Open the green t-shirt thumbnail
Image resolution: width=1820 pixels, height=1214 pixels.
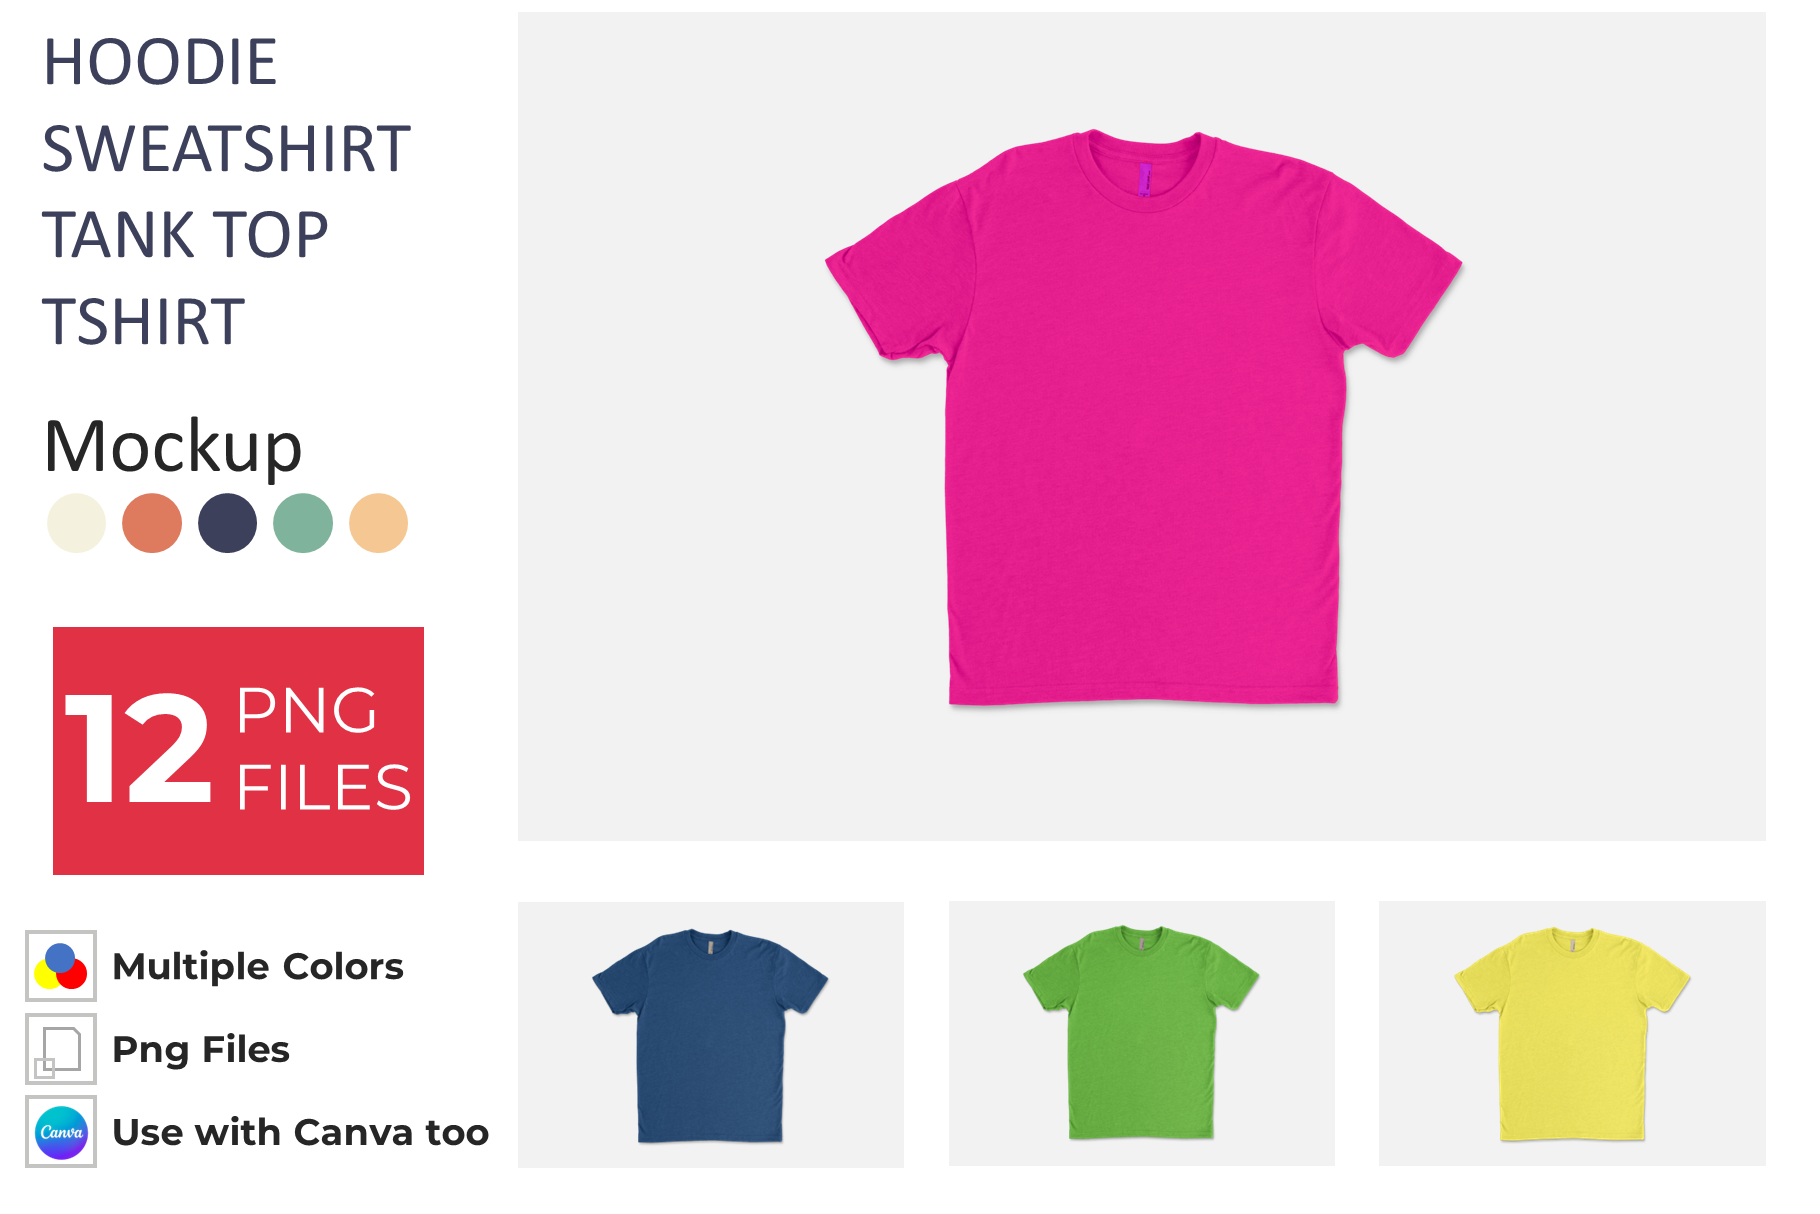click(1141, 1034)
